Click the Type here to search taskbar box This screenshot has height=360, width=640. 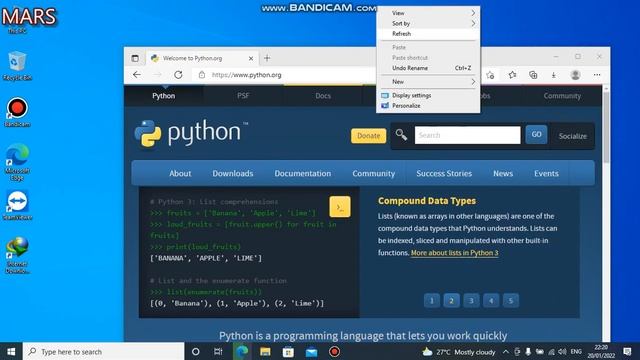pyautogui.click(x=104, y=351)
